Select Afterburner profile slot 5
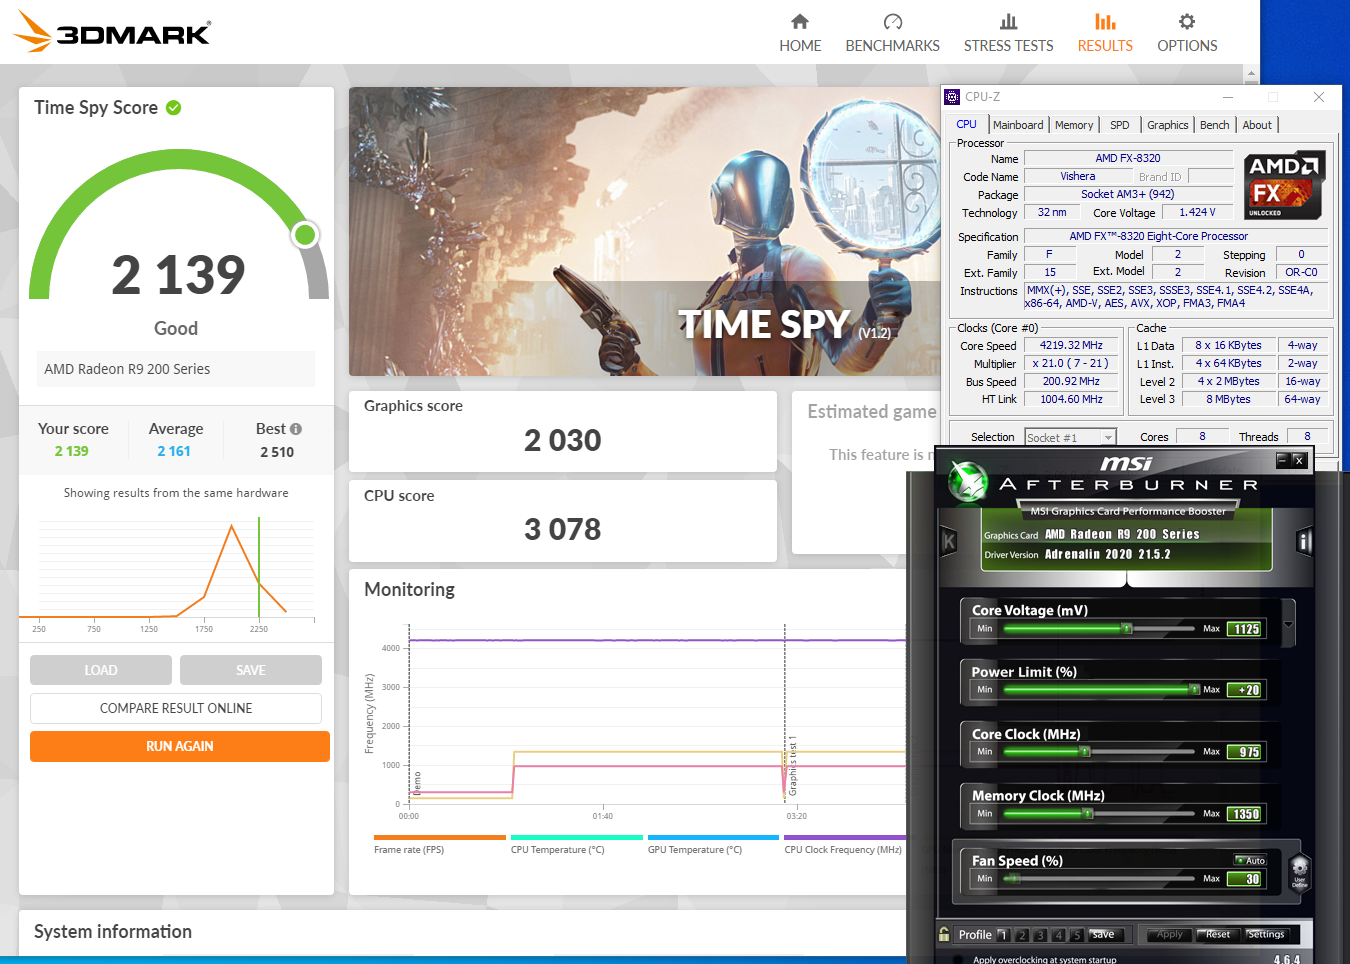The height and width of the screenshot is (964, 1350). pos(1076,935)
